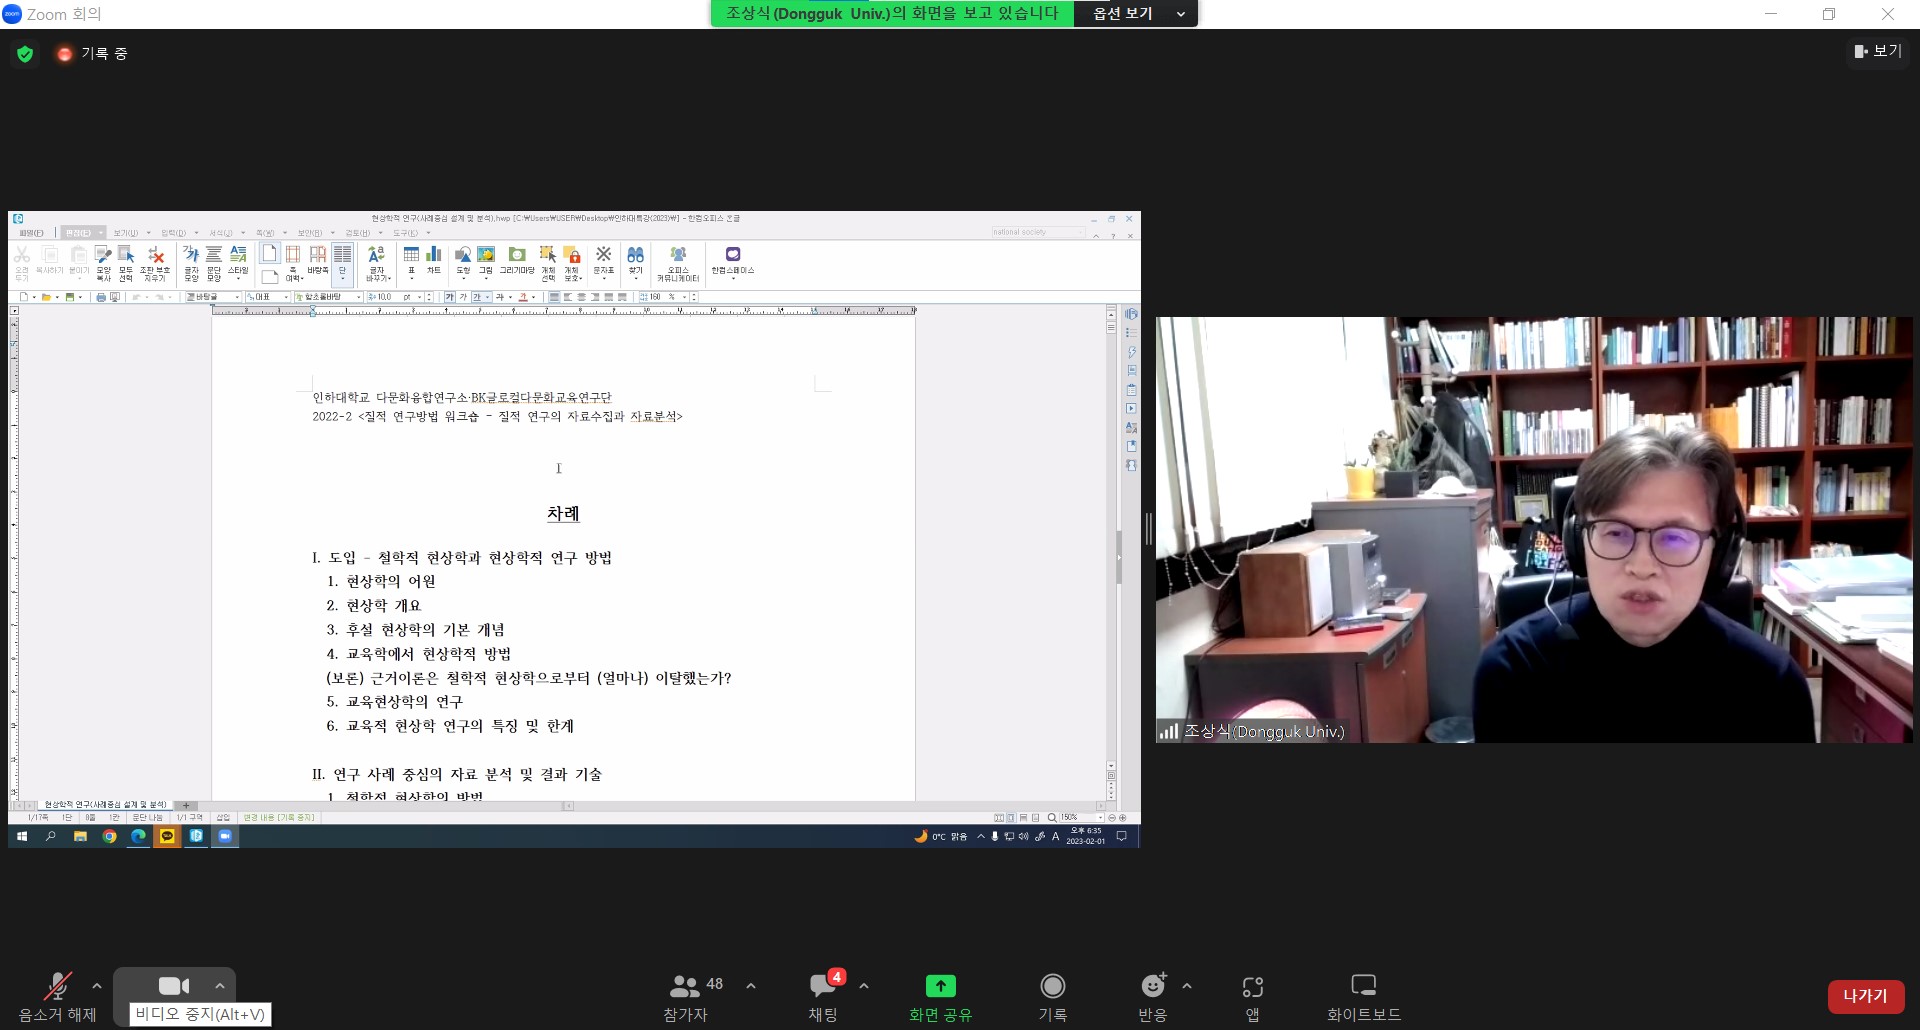Expand reactions options arrow beside 반응

1187,986
